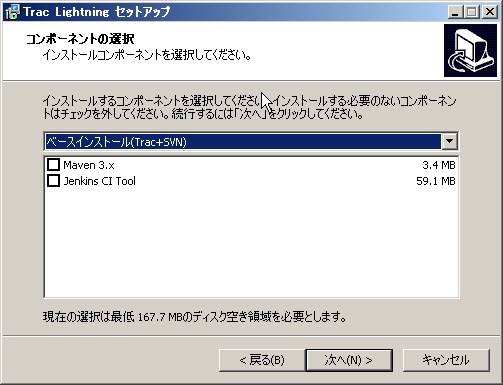Check the Jenkins CI Tool component
The height and width of the screenshot is (385, 503).
[53, 181]
